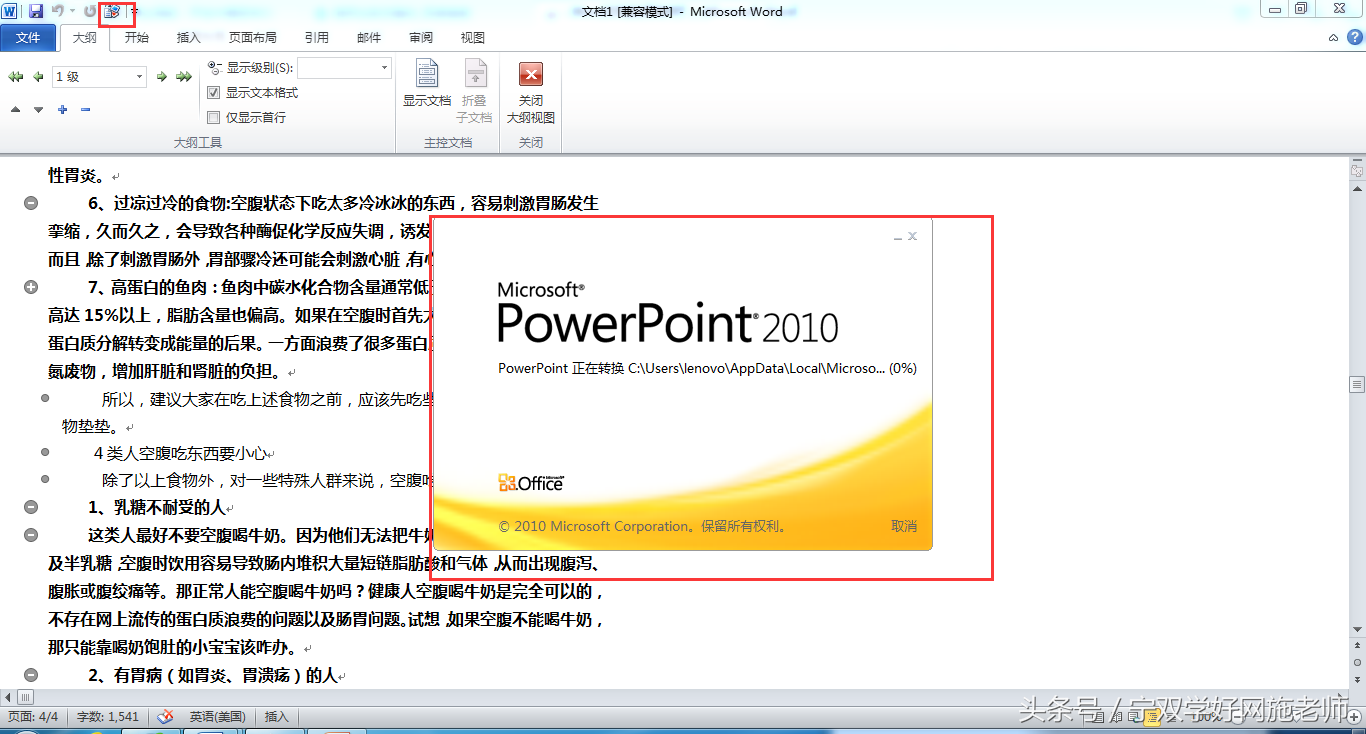Image resolution: width=1366 pixels, height=734 pixels.
Task: Uncheck 显示文本格式 checkbox
Action: pyautogui.click(x=213, y=92)
